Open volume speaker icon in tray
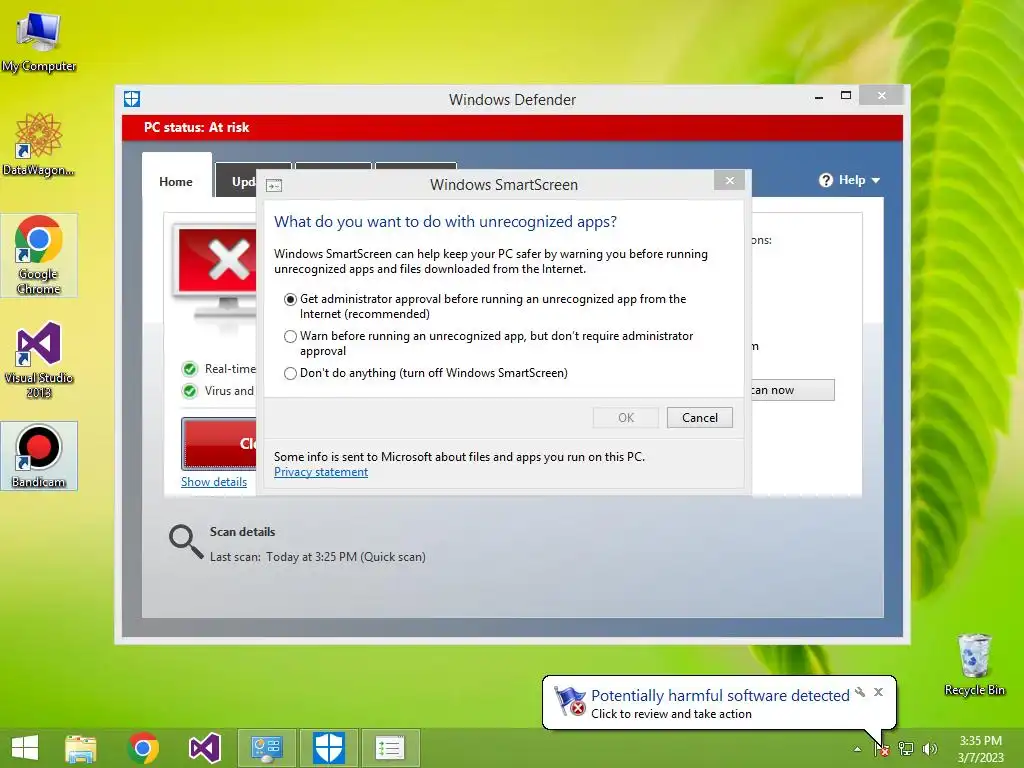 930,749
